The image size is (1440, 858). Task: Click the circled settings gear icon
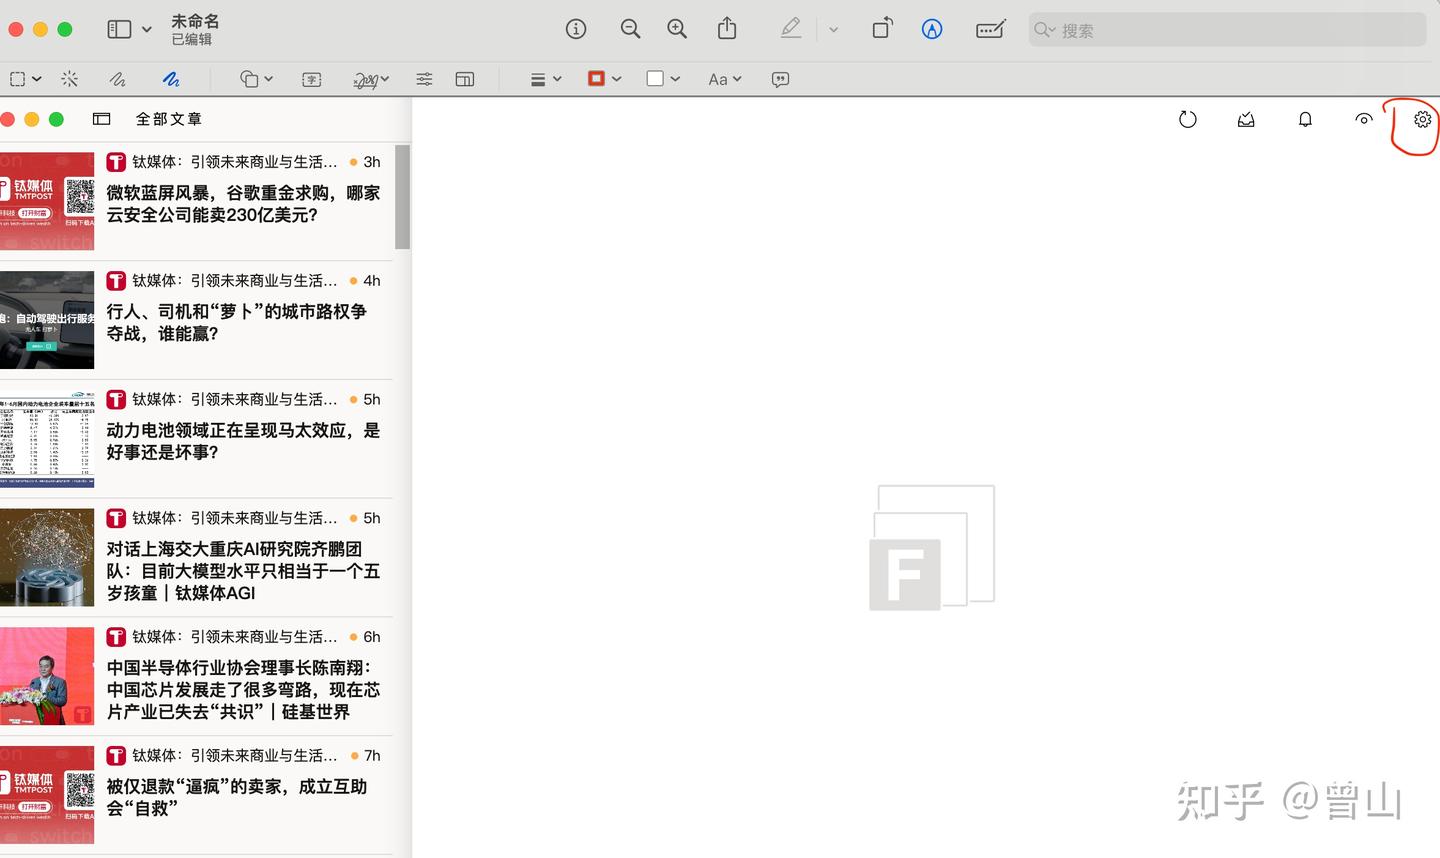pyautogui.click(x=1422, y=120)
